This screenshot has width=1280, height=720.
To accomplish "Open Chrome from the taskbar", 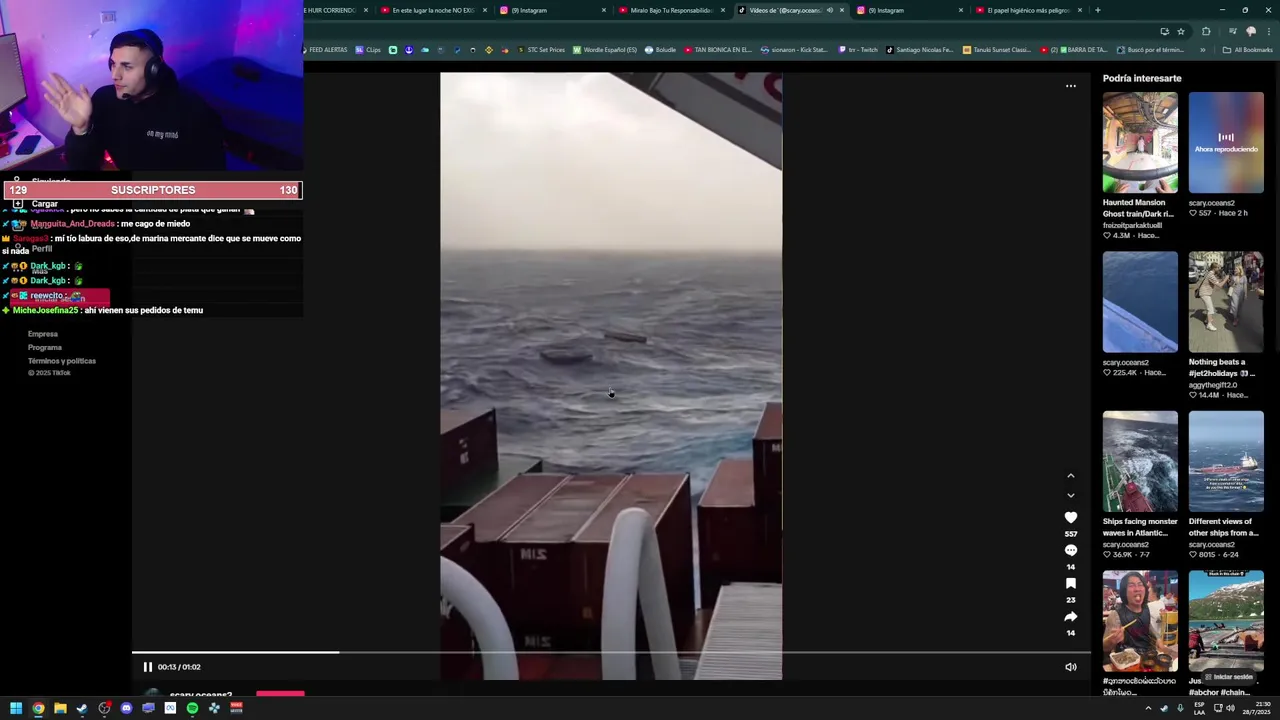I will pos(38,708).
